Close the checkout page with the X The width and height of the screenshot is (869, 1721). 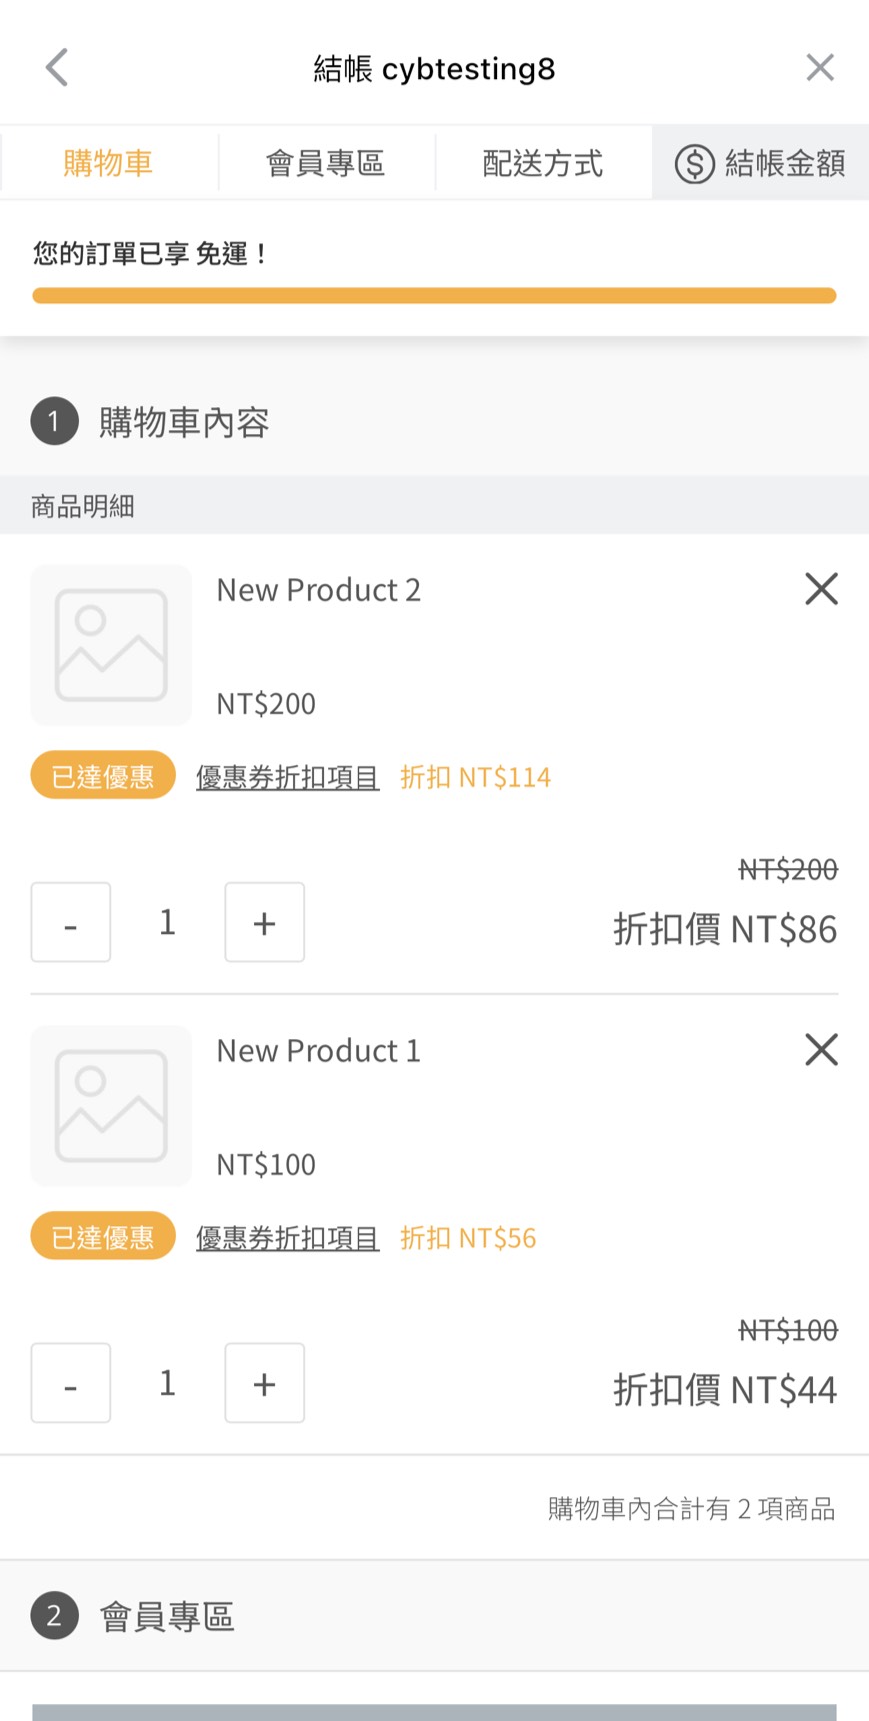tap(820, 68)
